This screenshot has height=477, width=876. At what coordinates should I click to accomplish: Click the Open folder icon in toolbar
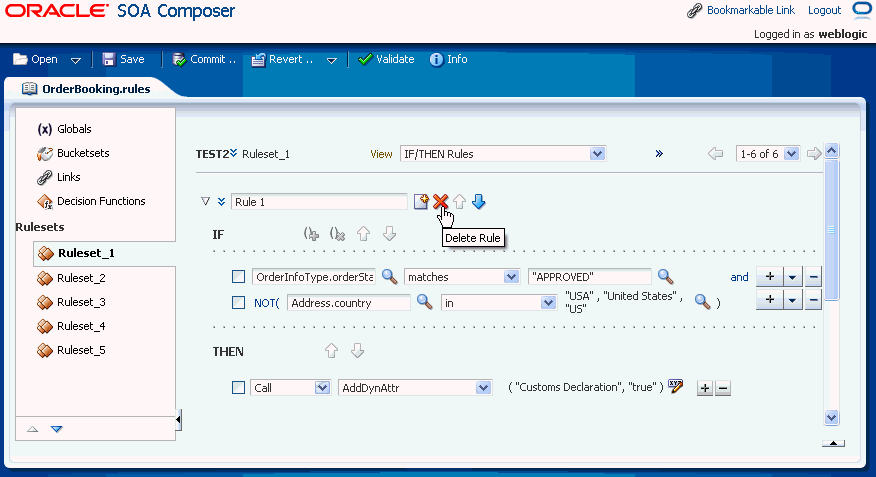click(20, 59)
